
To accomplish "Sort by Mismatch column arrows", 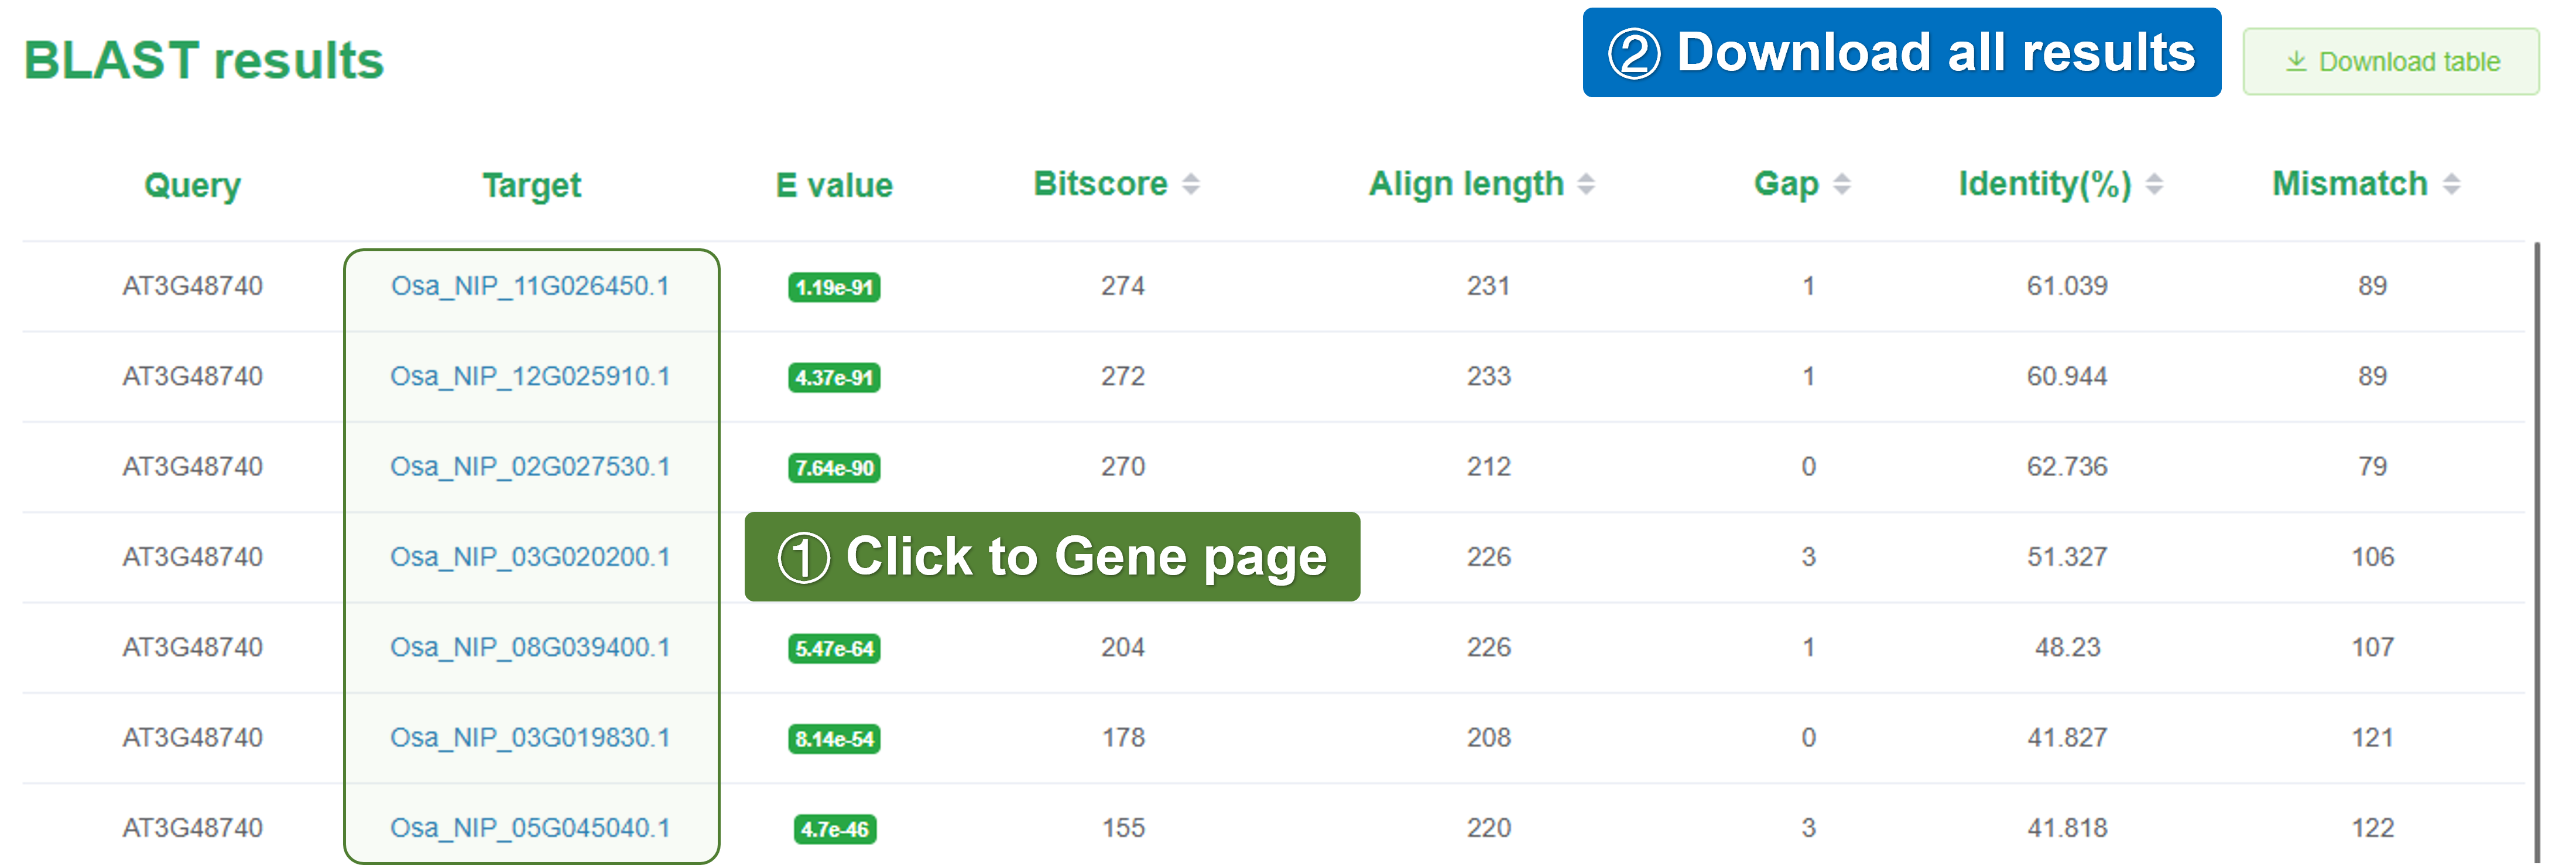I will pyautogui.click(x=2451, y=184).
